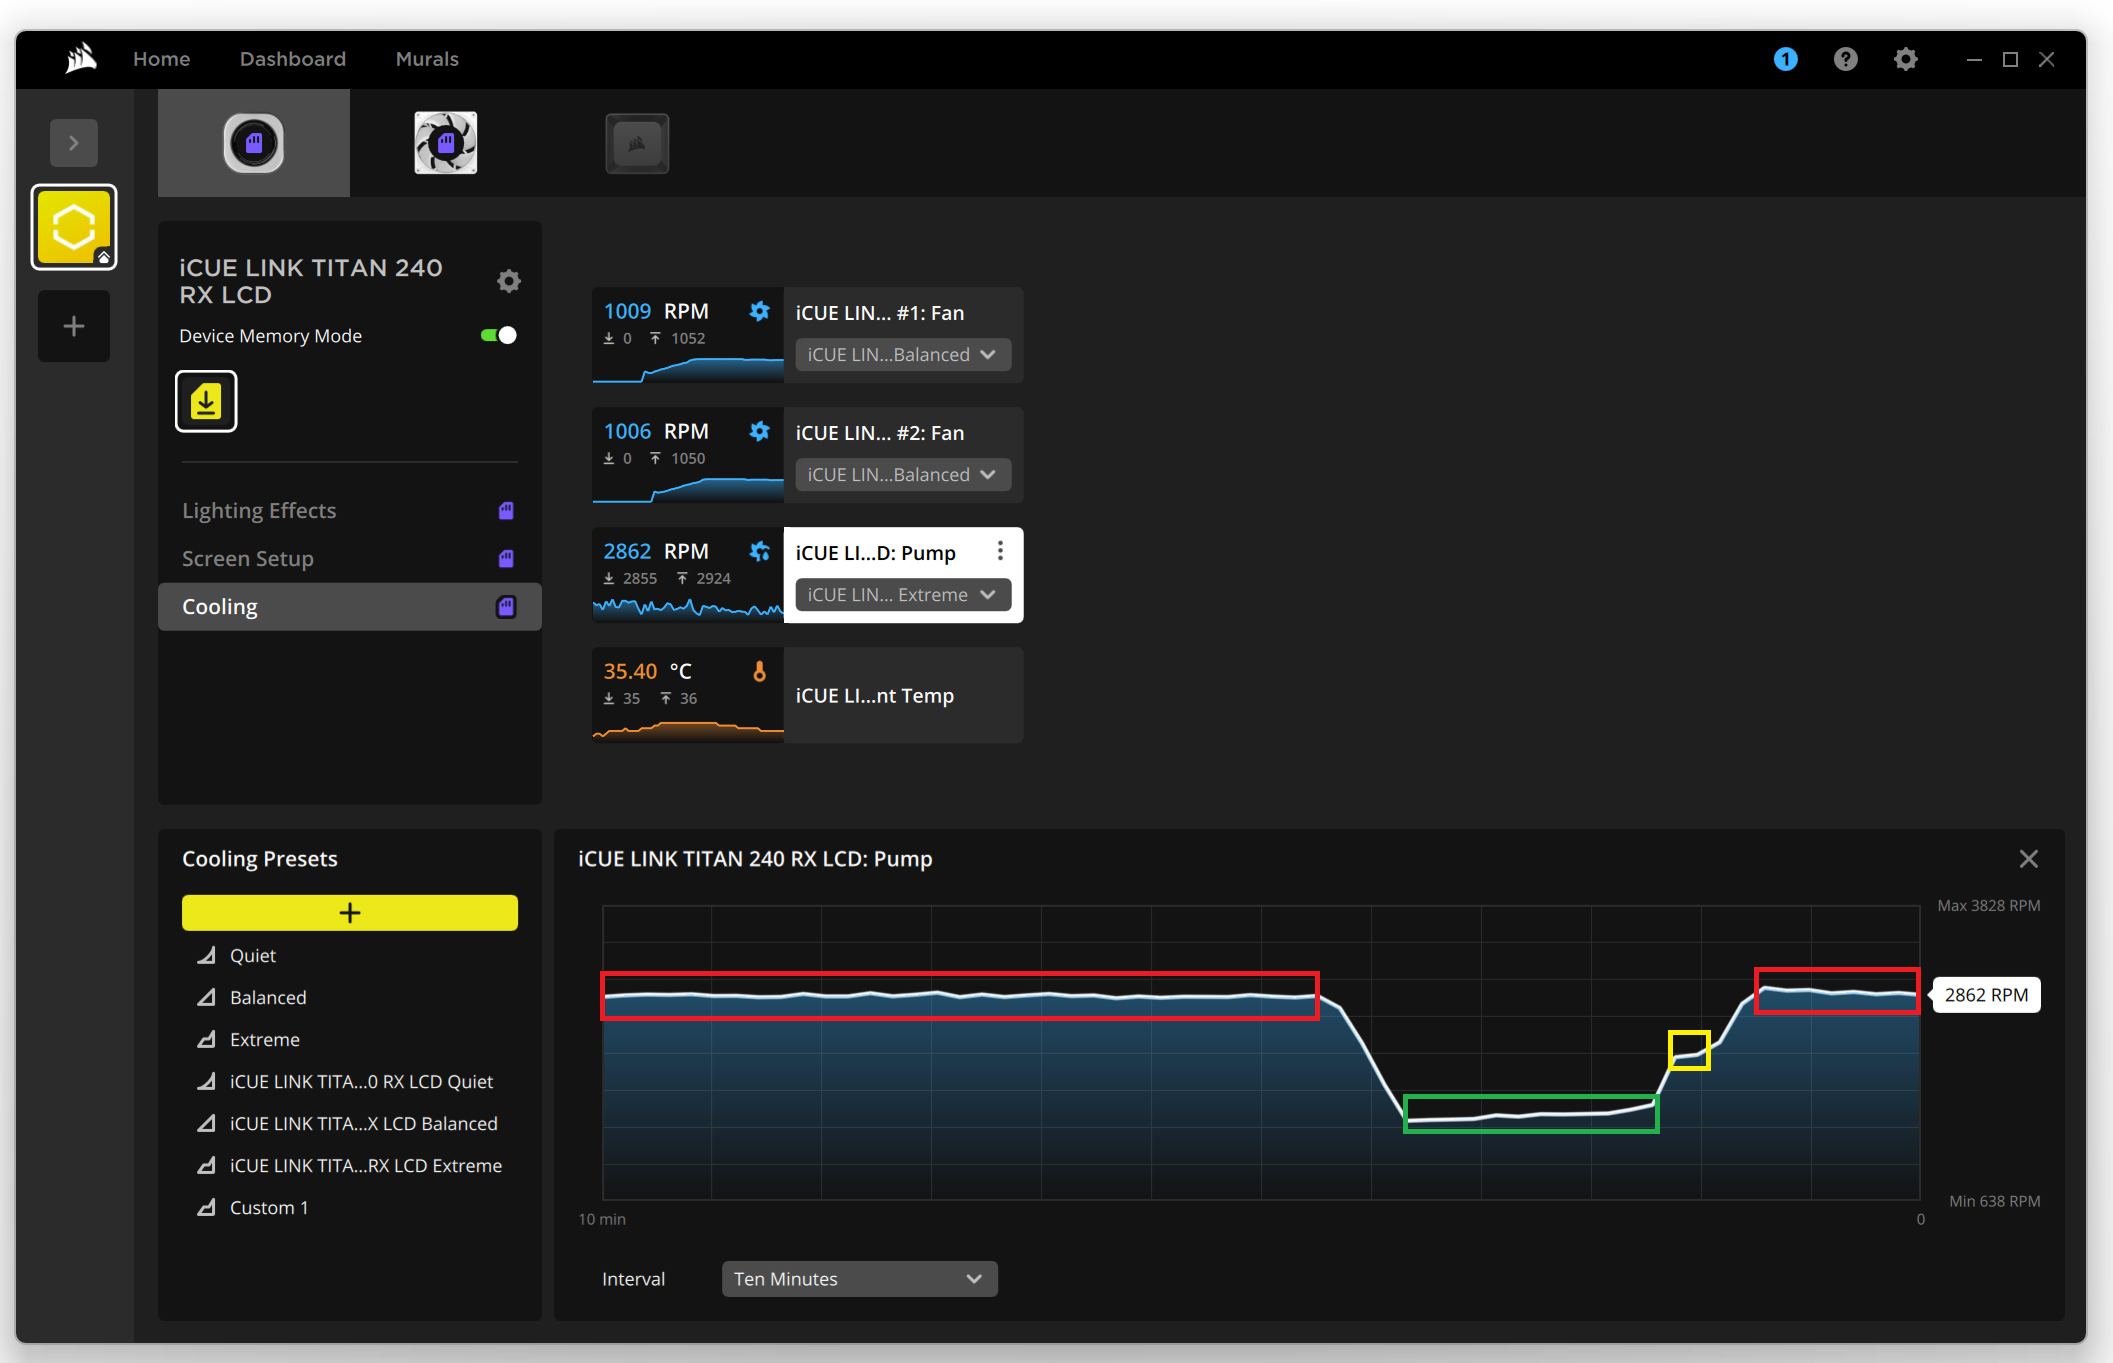2113x1363 pixels.
Task: Open the Interval Ten Minutes dropdown
Action: [860, 1279]
